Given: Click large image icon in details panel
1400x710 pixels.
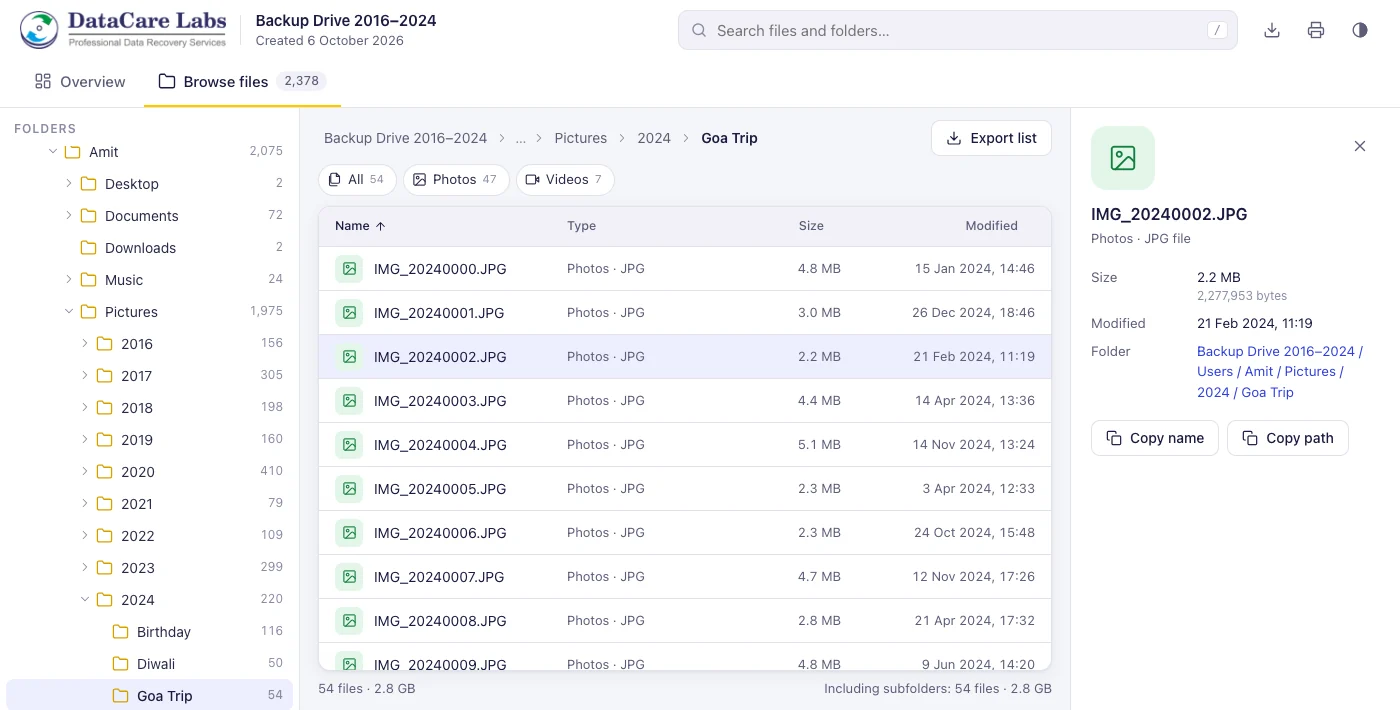Looking at the screenshot, I should coord(1123,158).
